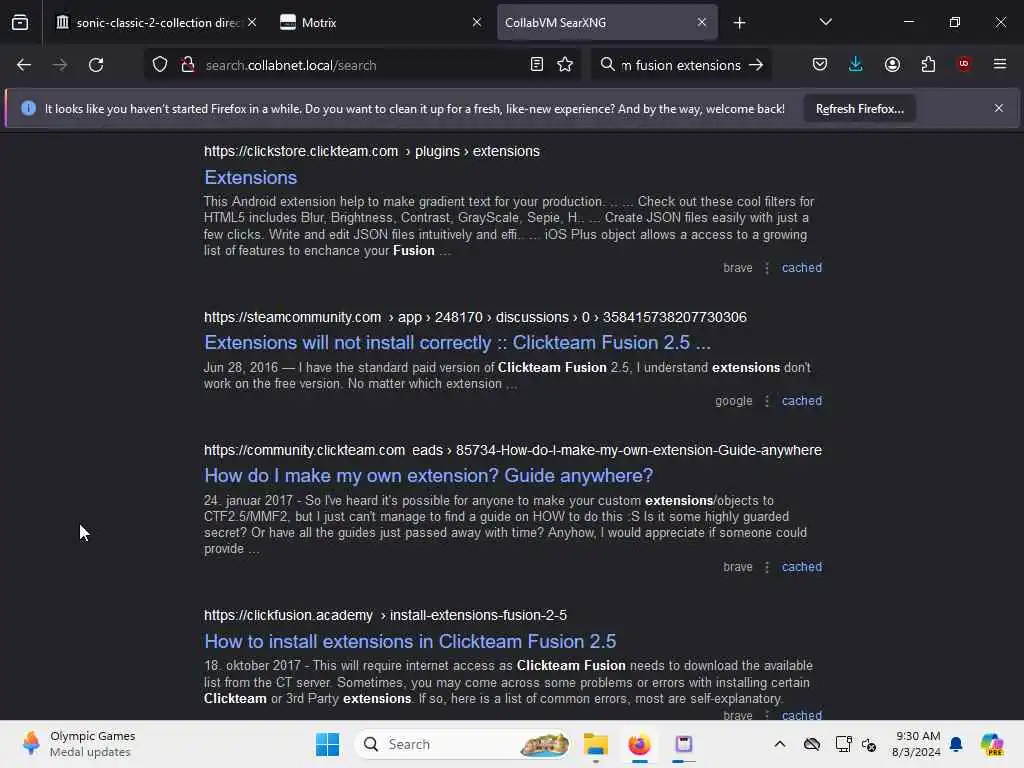This screenshot has height=768, width=1024.
Task: Click the clickfusion.academy URL breadcrumb
Action: tap(385, 615)
